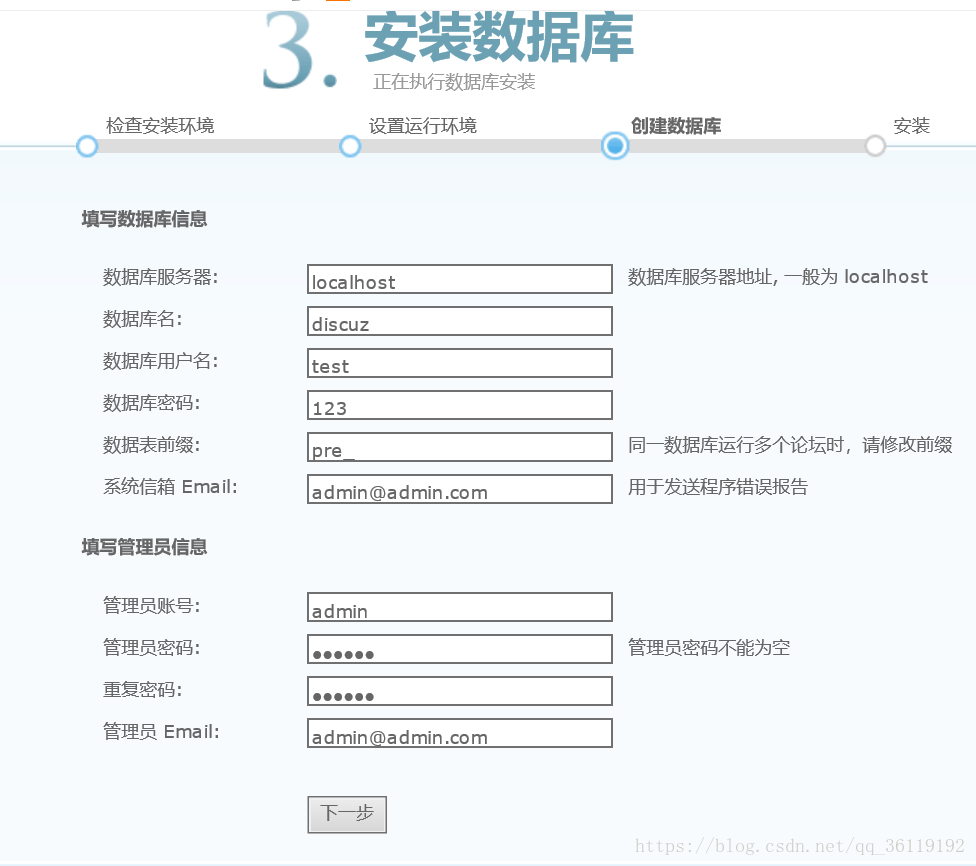This screenshot has width=976, height=866.
Task: Click the 数据库用户名: field label
Action: [x=161, y=361]
